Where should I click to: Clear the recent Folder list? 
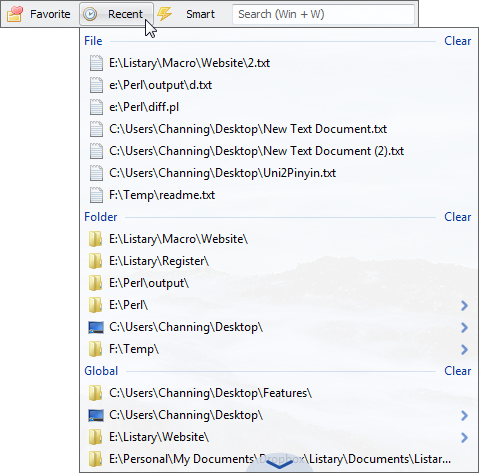click(458, 217)
